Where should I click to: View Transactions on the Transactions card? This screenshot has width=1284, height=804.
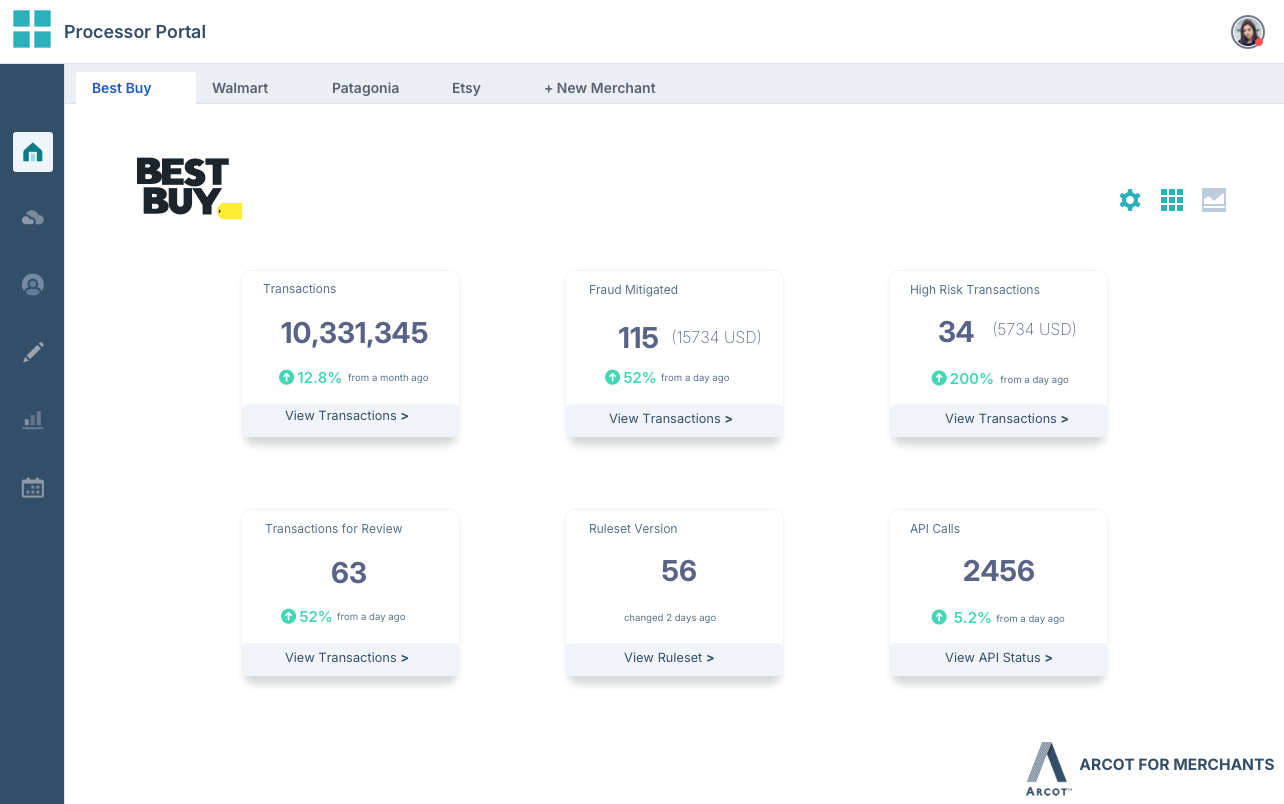click(347, 416)
